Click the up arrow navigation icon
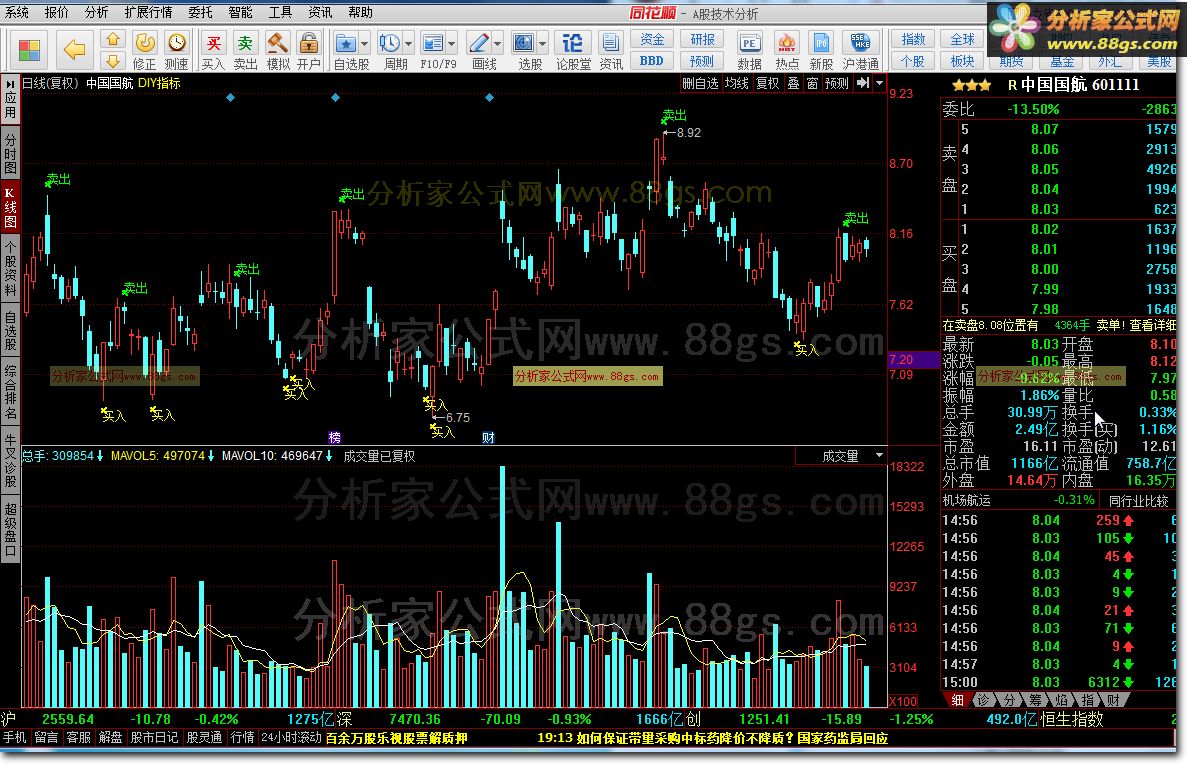 tap(113, 39)
